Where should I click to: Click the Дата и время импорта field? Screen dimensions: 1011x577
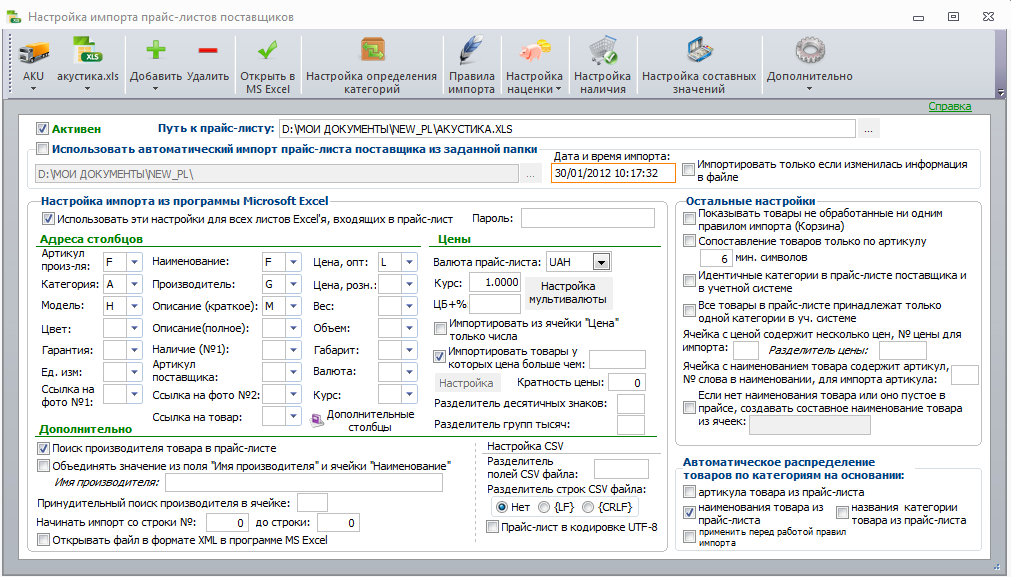(x=613, y=173)
